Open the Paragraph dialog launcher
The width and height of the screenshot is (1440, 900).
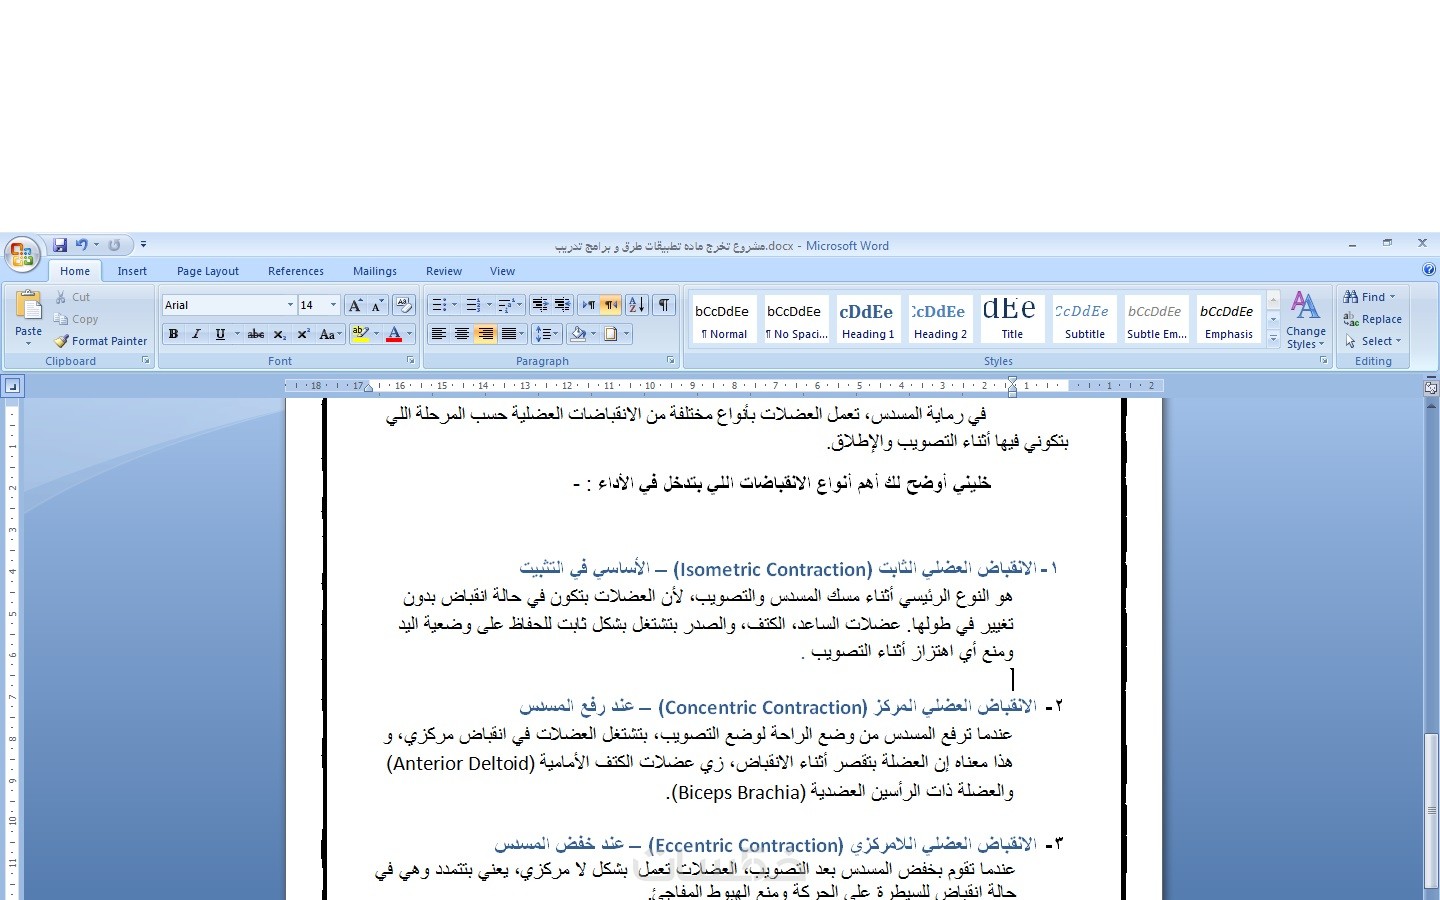tap(670, 361)
